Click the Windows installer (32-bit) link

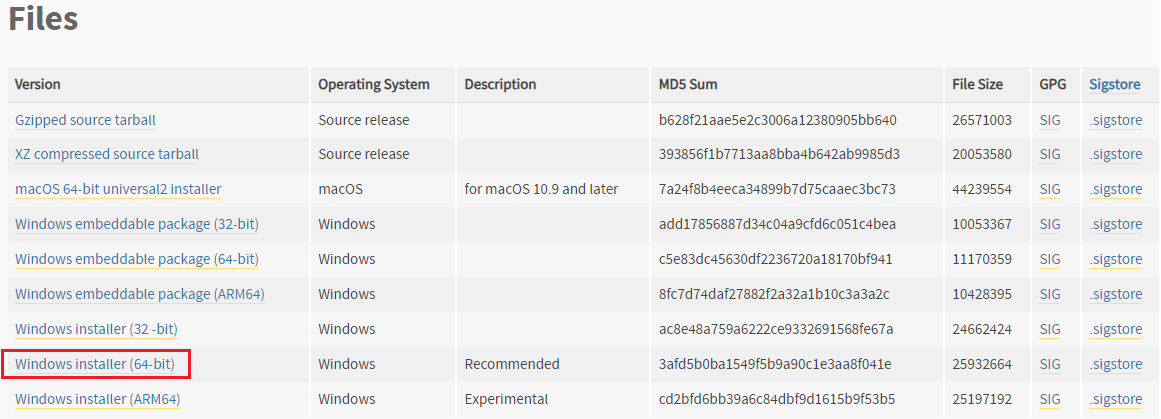[x=96, y=329]
